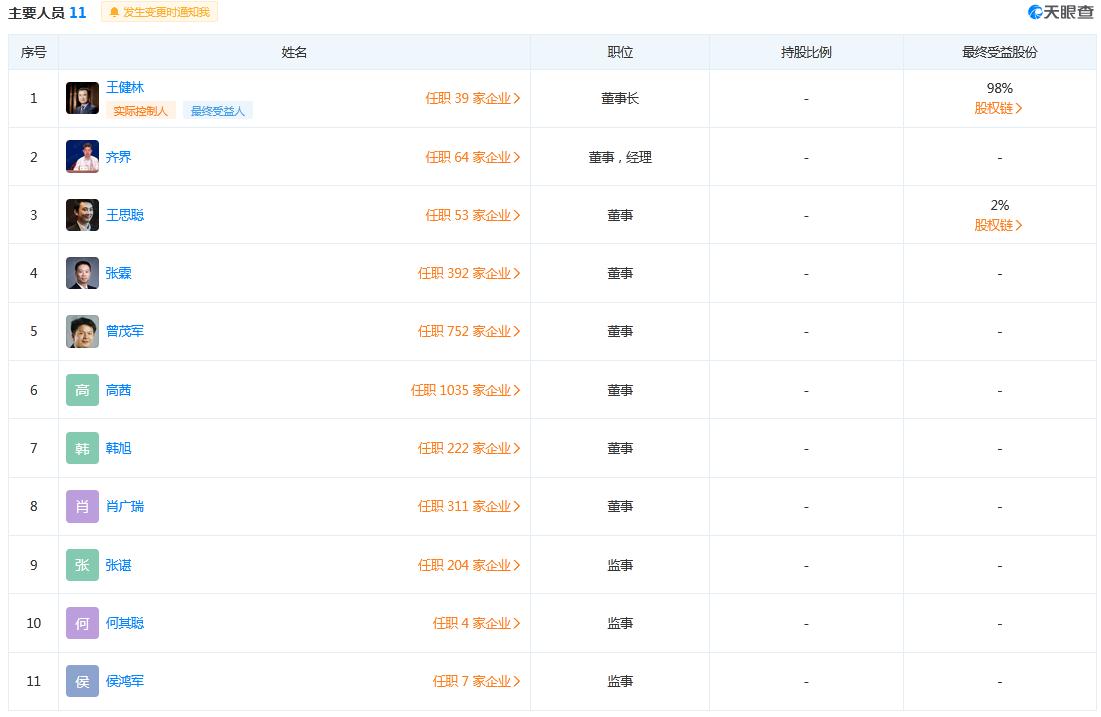Click the 最终受益股份 column header
This screenshot has height=717, width=1101.
[x=999, y=52]
